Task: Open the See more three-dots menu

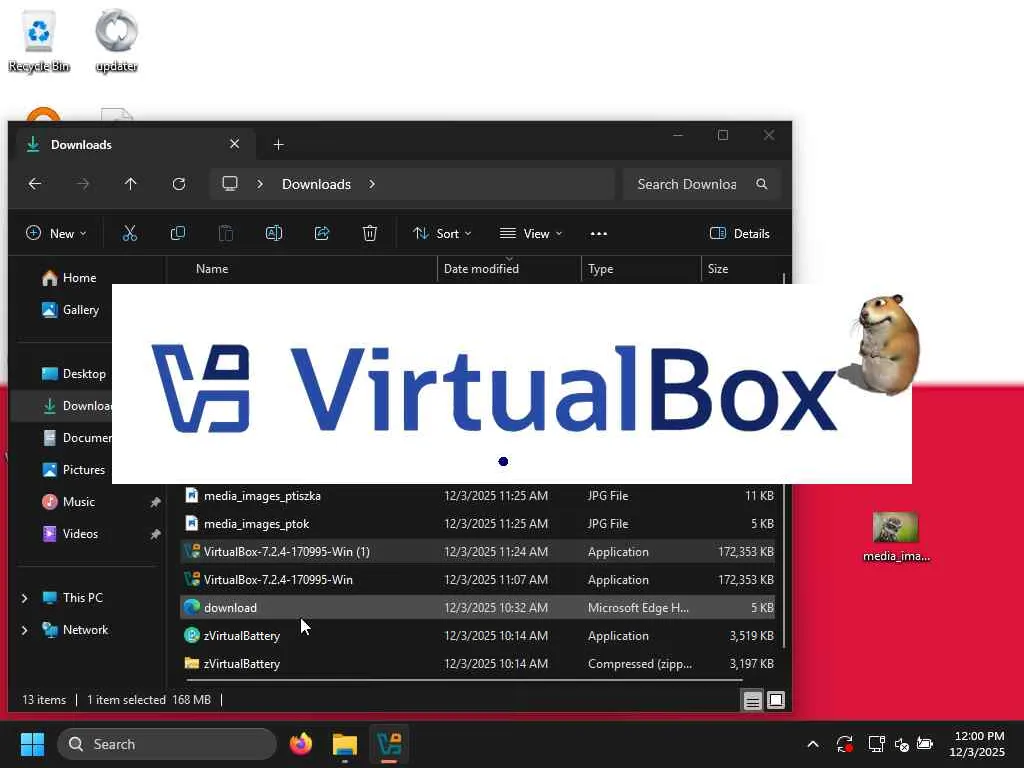Action: 599,234
